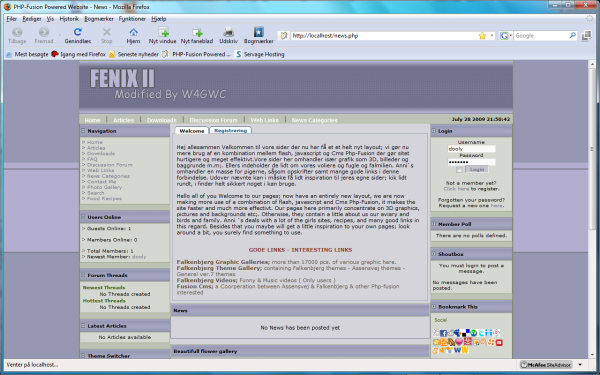Collapse the Users Online panel toggle

click(83, 217)
